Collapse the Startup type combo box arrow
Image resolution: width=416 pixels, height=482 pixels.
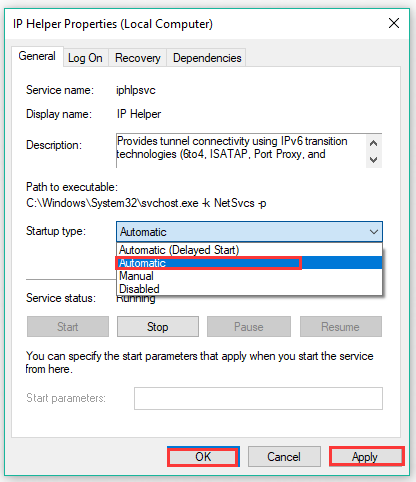tap(374, 232)
